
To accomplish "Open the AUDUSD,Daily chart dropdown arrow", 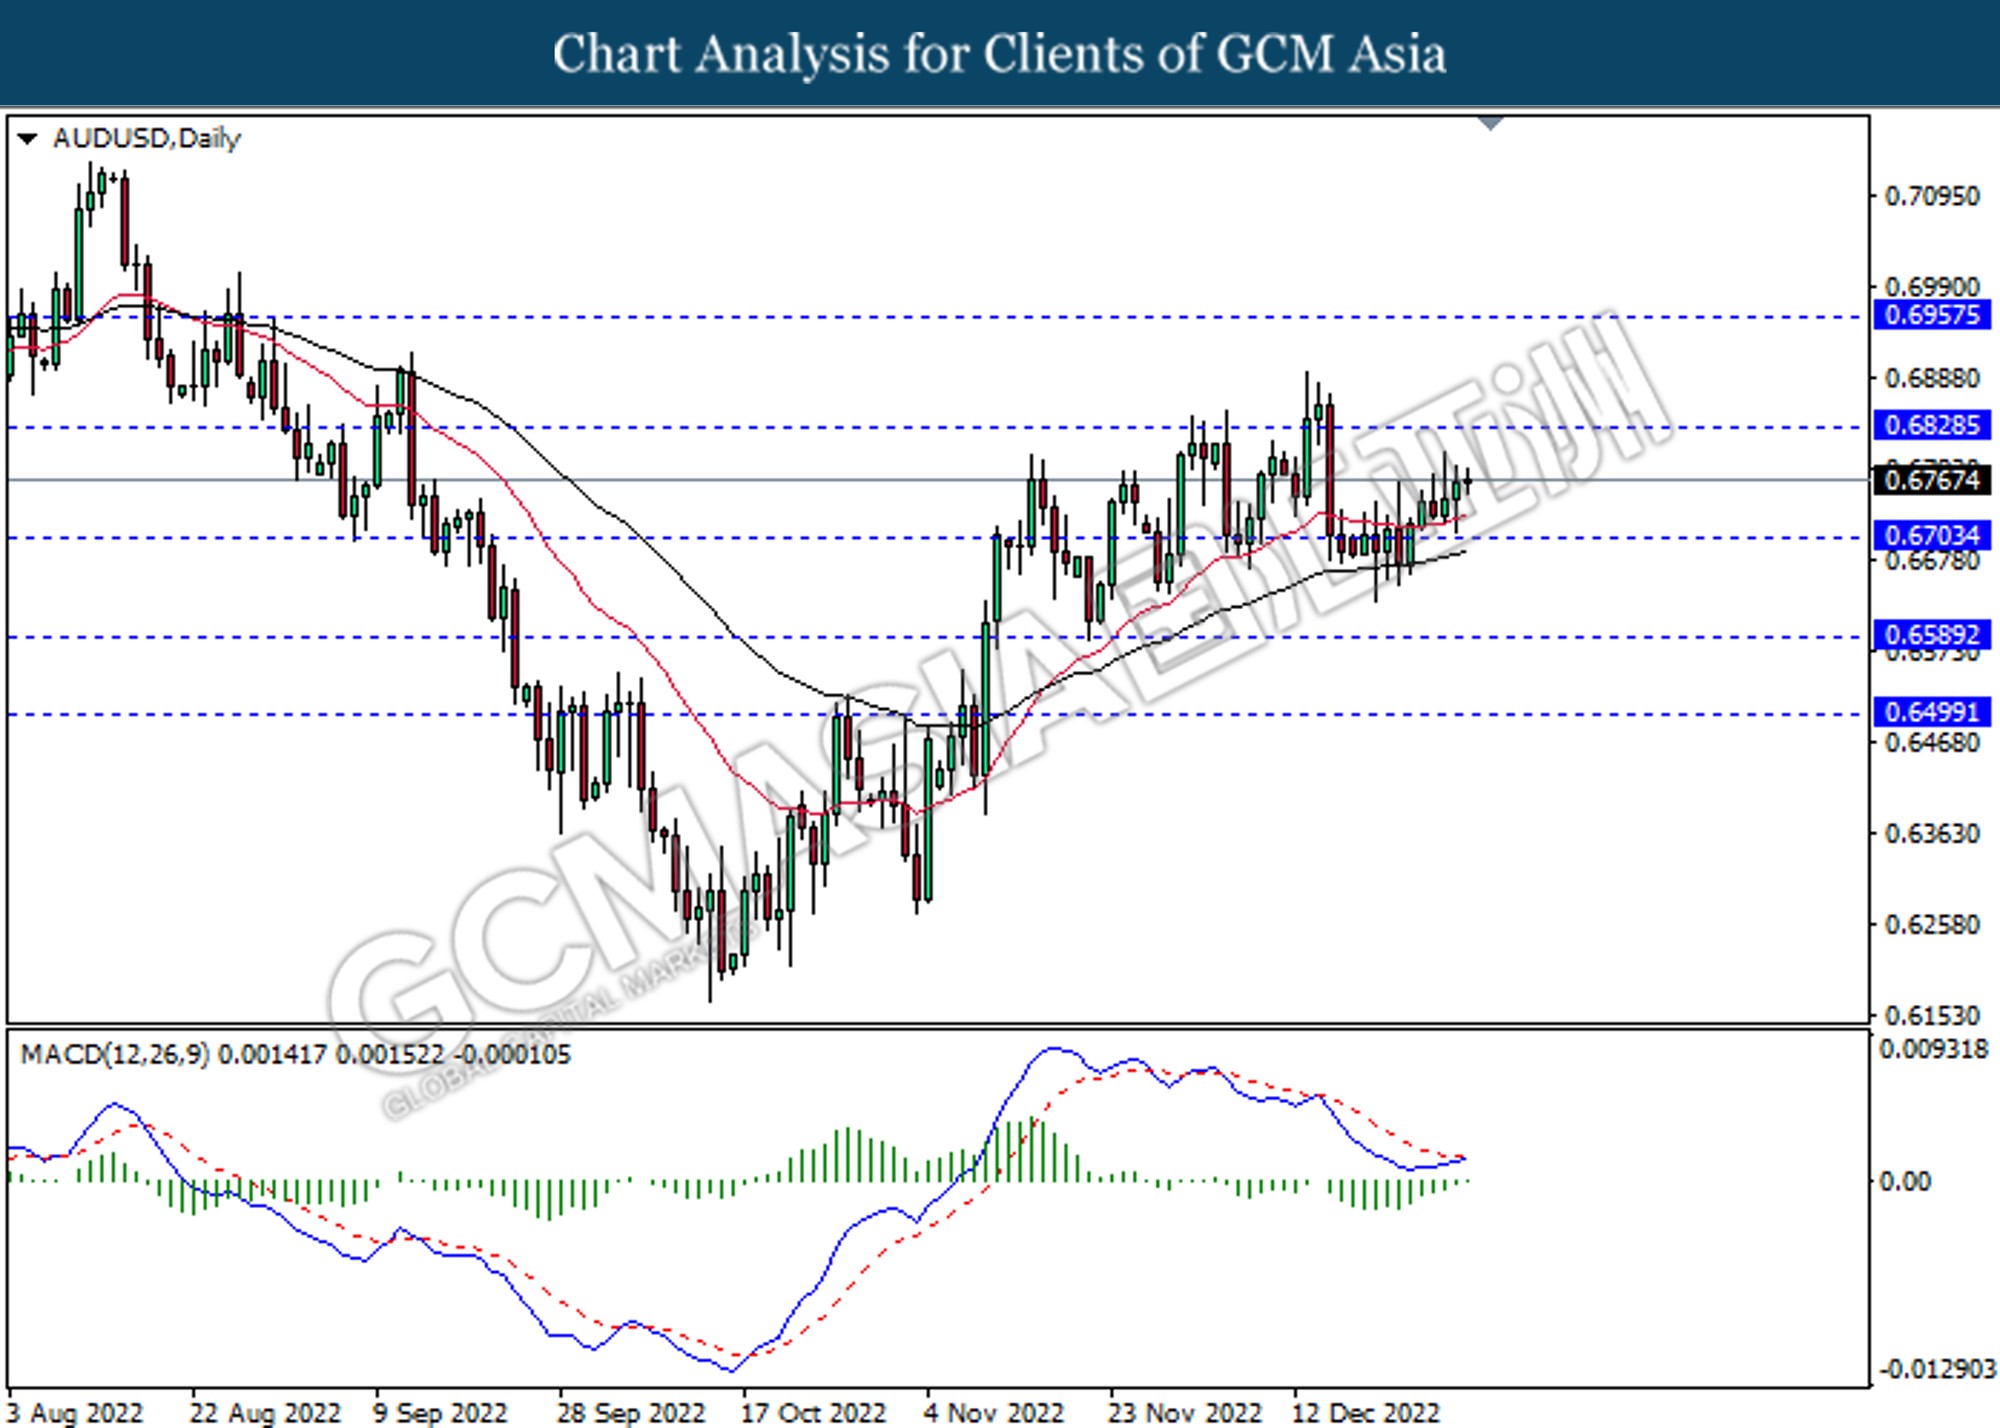I will (x=28, y=139).
